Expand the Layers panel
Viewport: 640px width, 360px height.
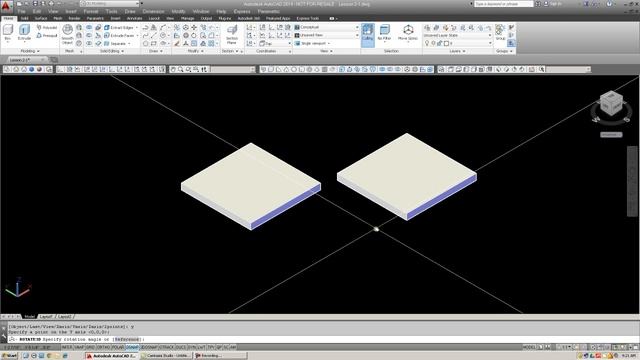457,51
